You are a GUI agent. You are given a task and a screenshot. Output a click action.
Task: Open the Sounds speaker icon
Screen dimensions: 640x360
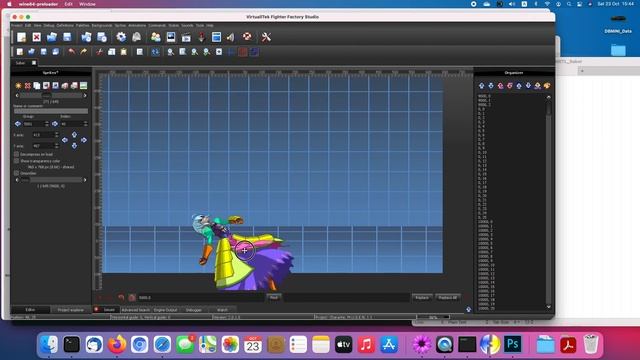click(x=231, y=37)
